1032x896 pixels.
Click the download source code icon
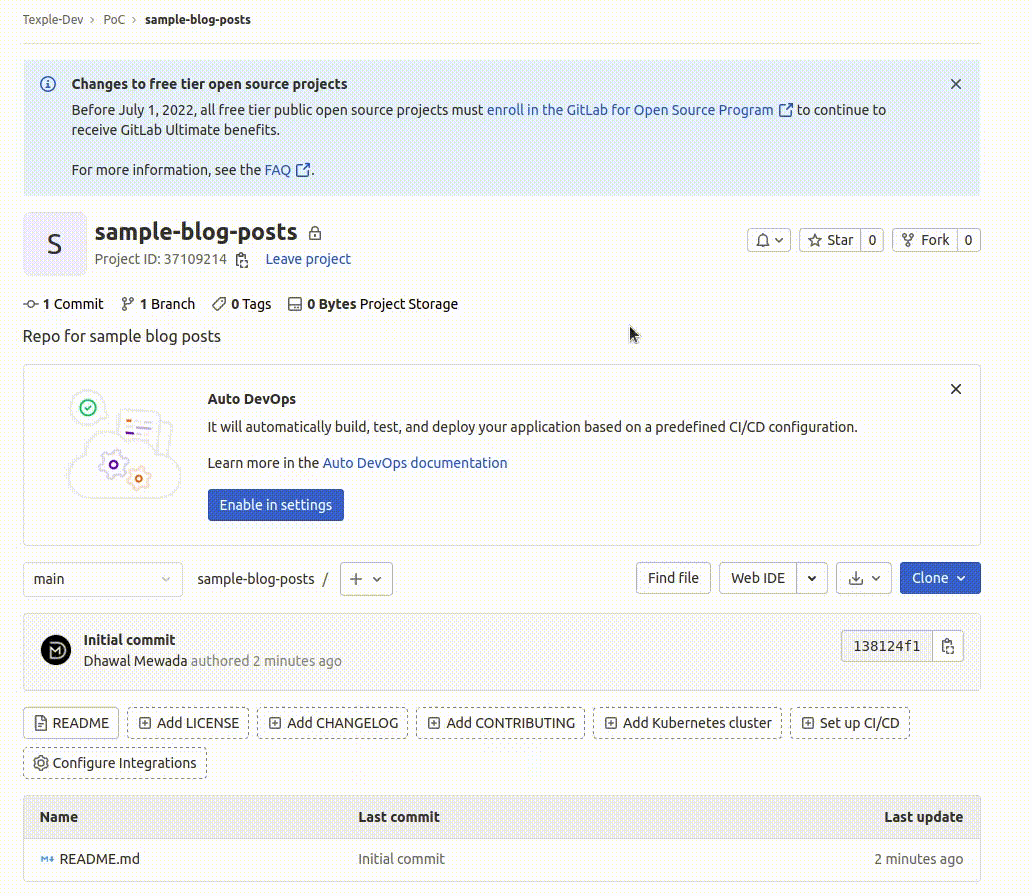856,577
